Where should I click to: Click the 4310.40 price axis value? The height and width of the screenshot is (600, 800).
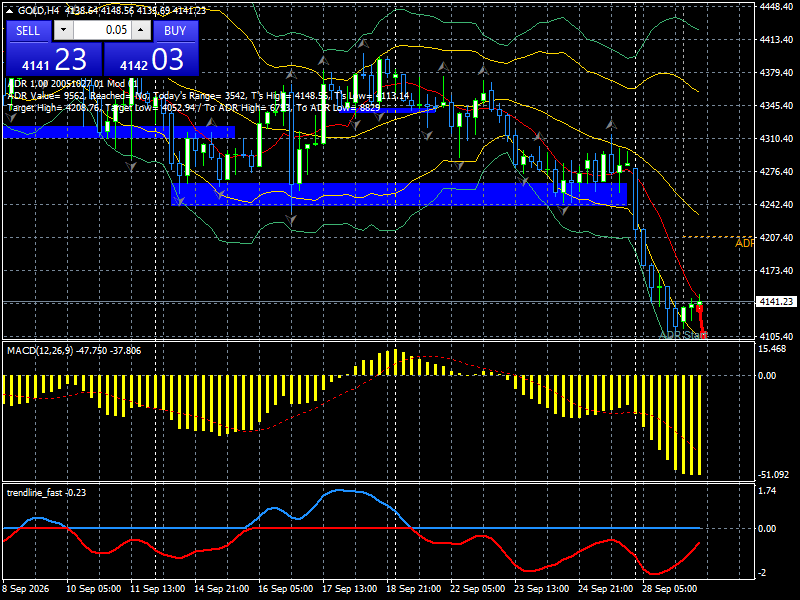pos(776,138)
